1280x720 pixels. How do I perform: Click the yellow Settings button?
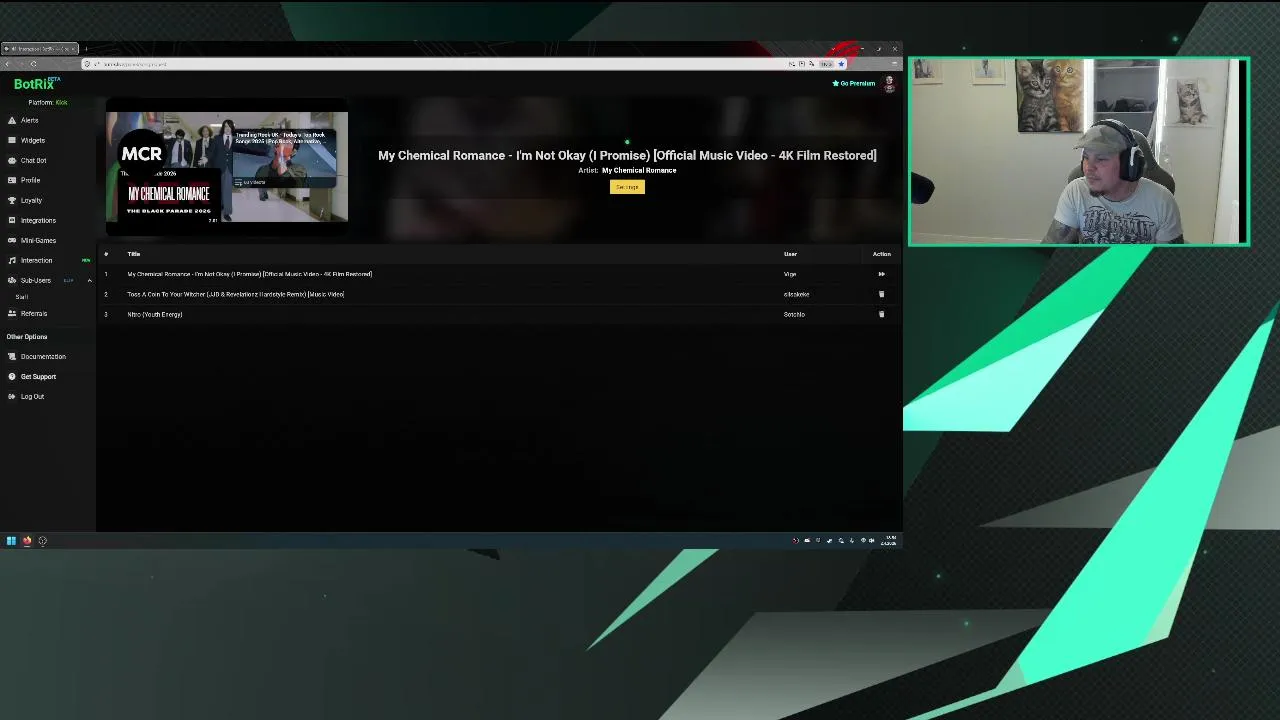[x=627, y=187]
